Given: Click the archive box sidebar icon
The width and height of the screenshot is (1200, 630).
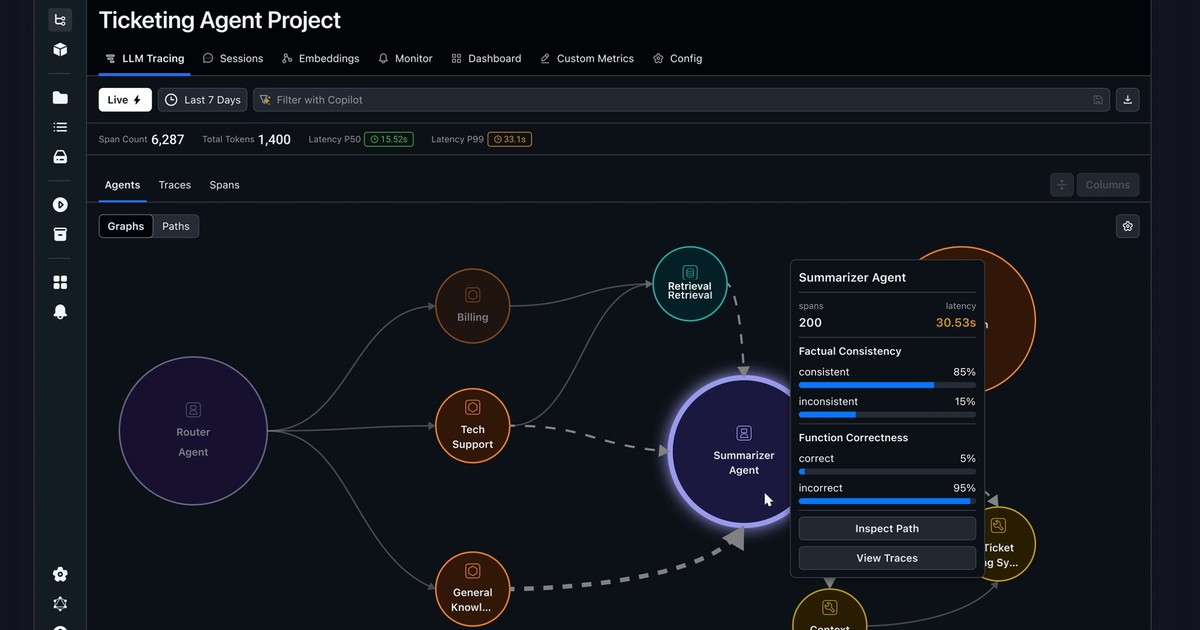Looking at the screenshot, I should click(60, 234).
